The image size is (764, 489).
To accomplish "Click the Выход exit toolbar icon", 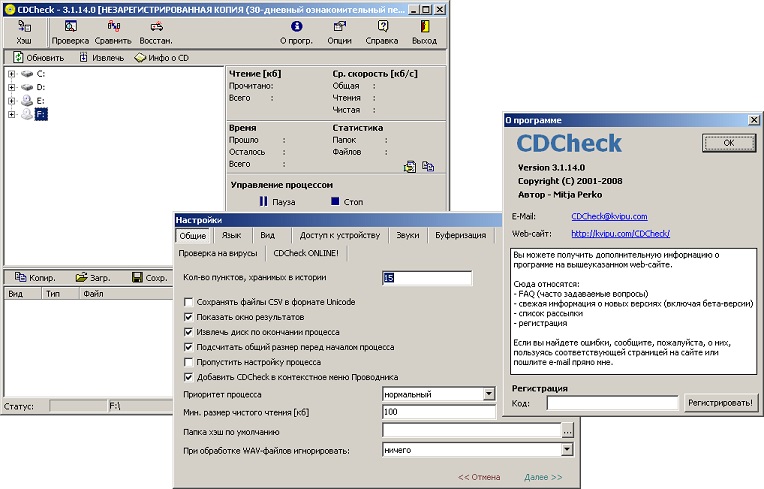I will coord(424,33).
